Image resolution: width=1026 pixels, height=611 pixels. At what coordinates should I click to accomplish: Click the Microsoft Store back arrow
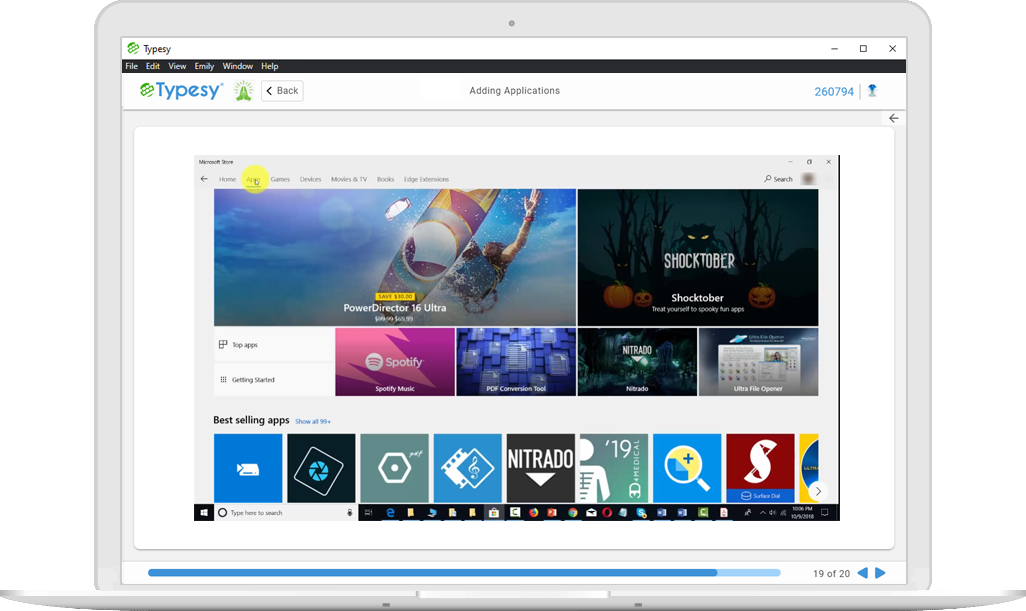(204, 179)
